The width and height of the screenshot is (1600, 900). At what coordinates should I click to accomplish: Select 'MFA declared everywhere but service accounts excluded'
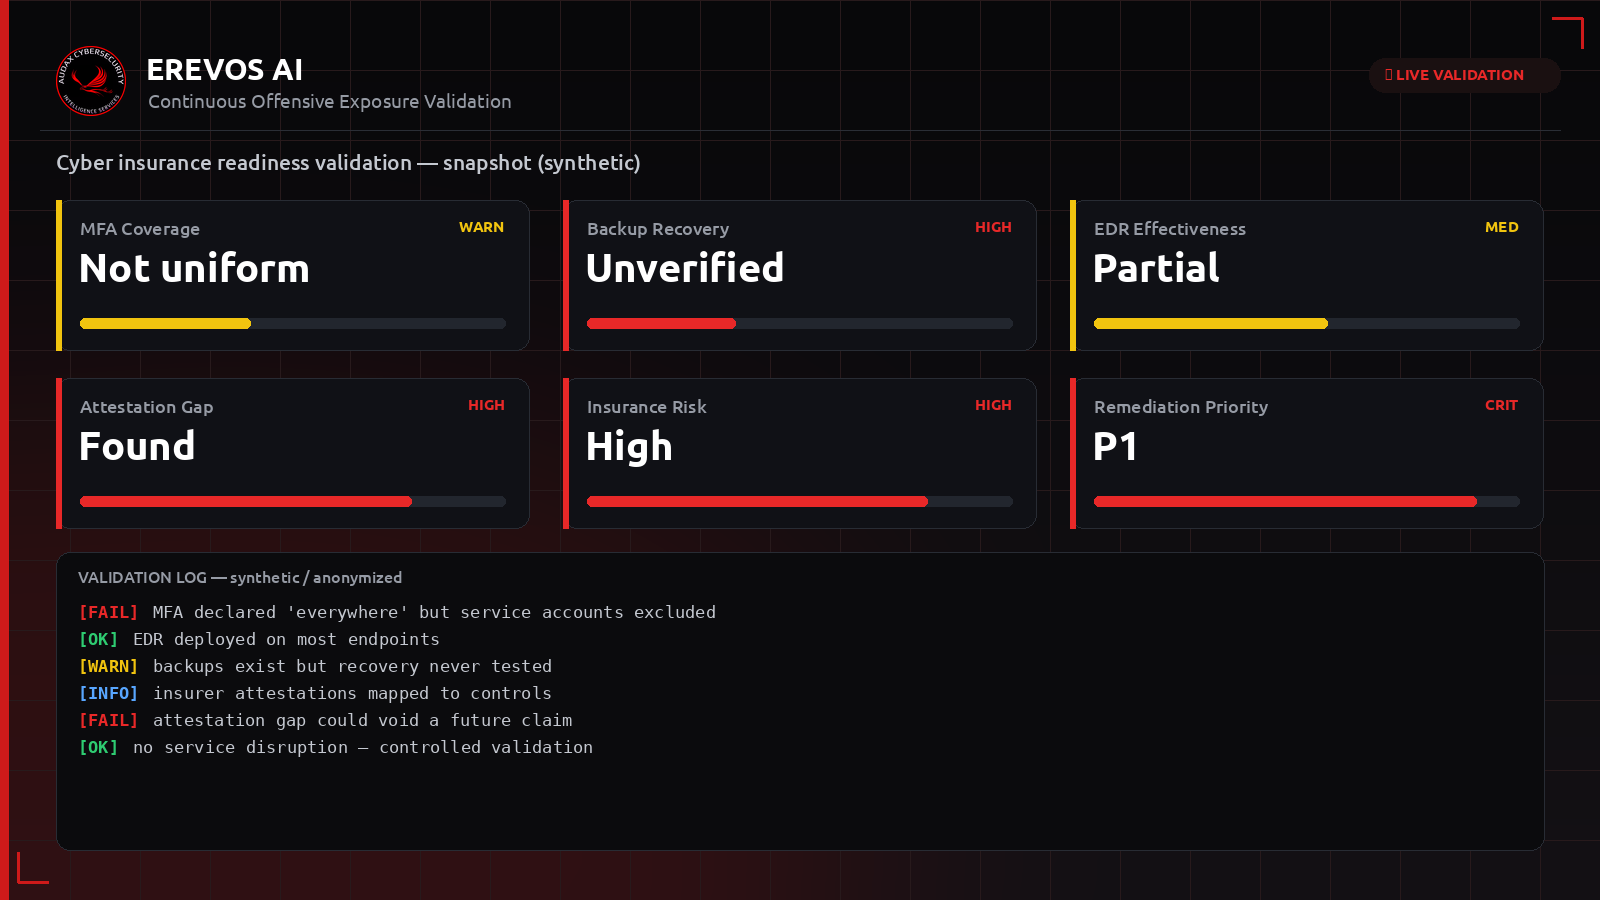[x=434, y=612]
